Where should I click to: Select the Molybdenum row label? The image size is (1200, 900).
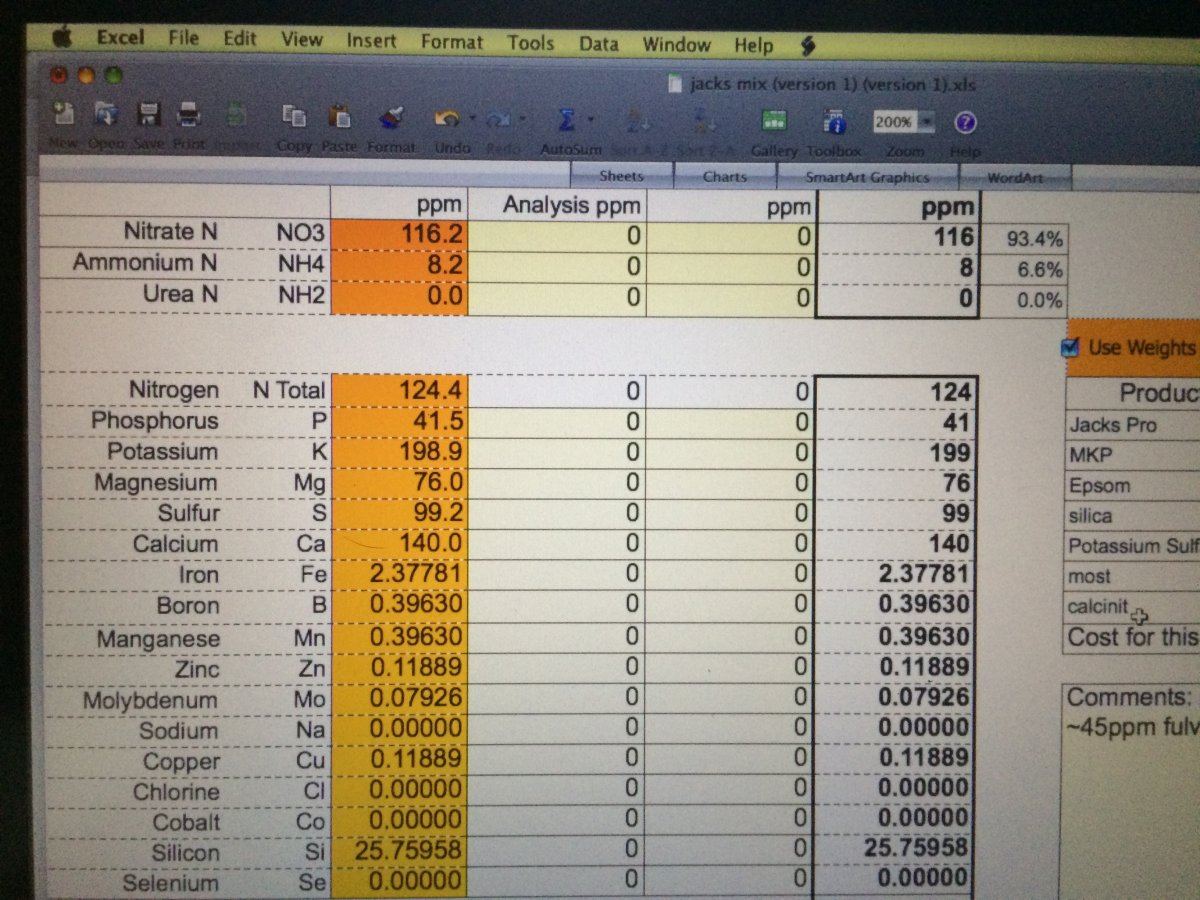point(150,700)
